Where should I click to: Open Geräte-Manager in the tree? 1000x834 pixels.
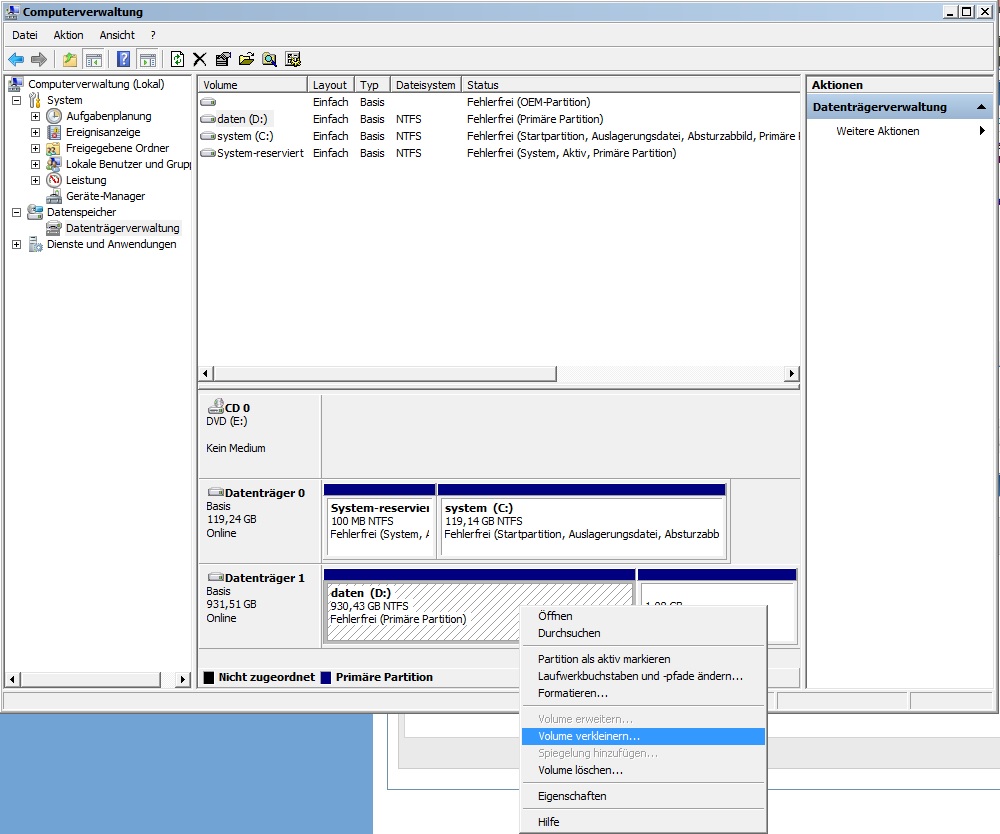coord(105,196)
